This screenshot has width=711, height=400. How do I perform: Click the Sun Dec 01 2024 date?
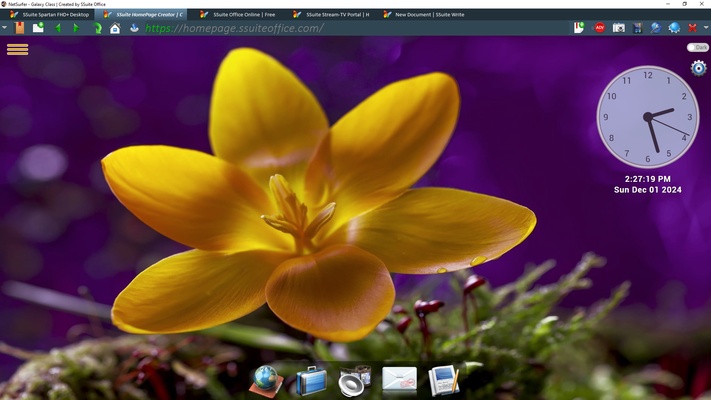pos(648,190)
